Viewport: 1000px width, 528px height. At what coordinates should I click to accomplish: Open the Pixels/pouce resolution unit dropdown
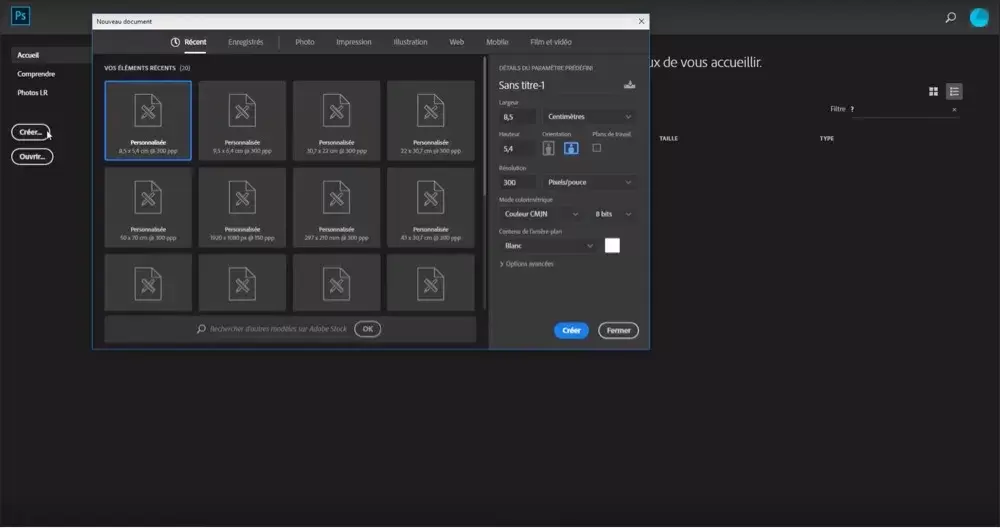588,183
